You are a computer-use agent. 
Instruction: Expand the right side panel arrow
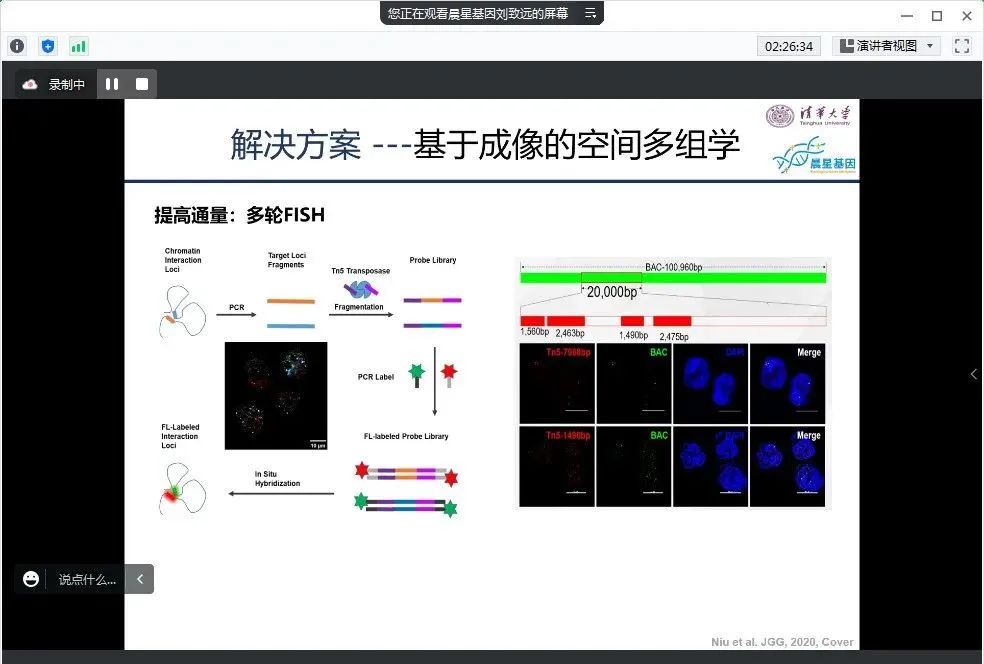tap(974, 374)
